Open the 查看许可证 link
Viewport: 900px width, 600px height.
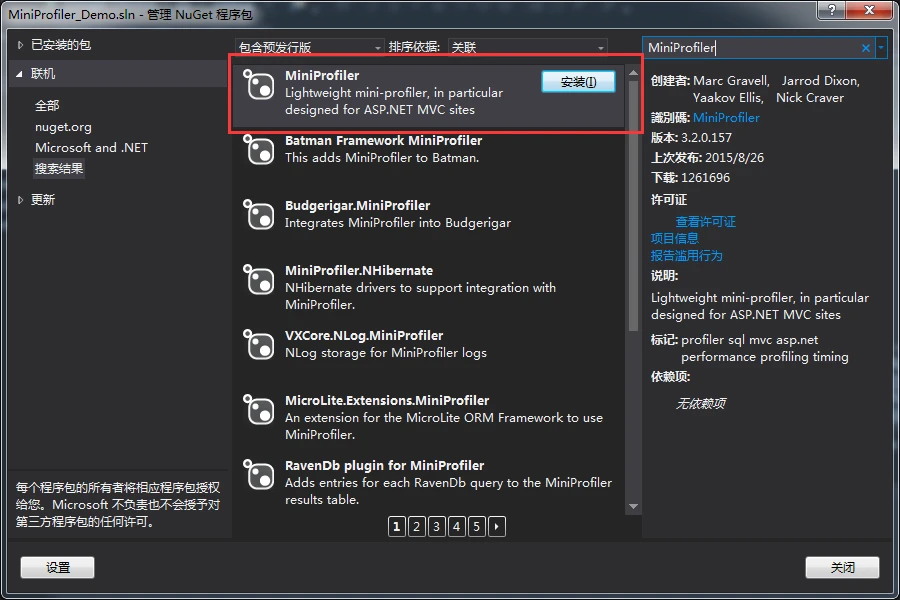(705, 222)
